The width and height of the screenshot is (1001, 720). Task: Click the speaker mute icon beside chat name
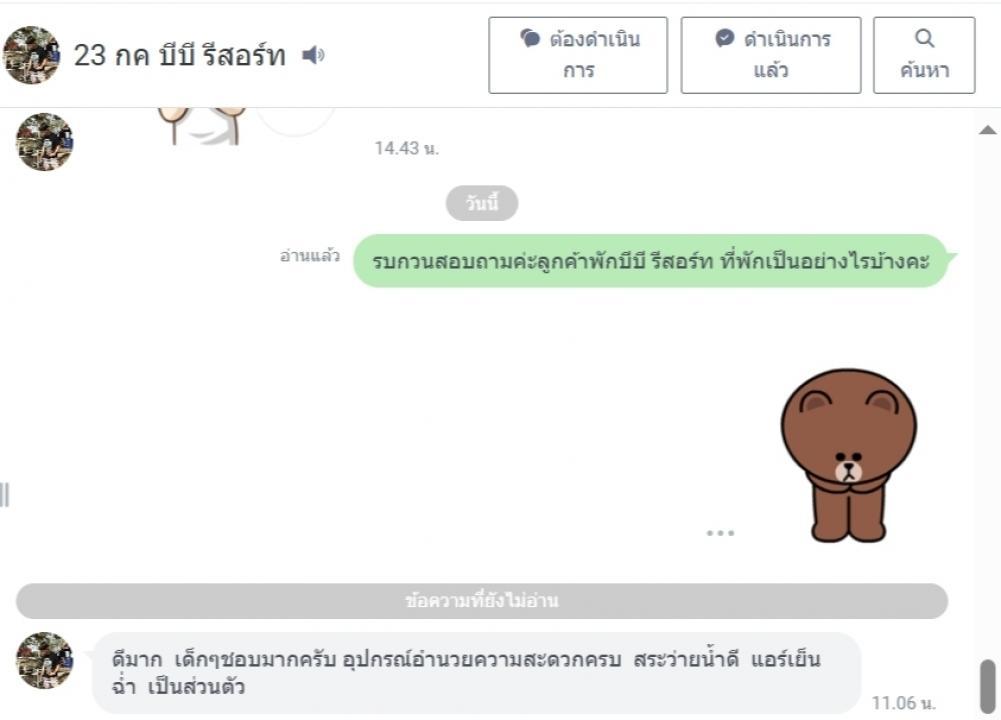pyautogui.click(x=313, y=55)
